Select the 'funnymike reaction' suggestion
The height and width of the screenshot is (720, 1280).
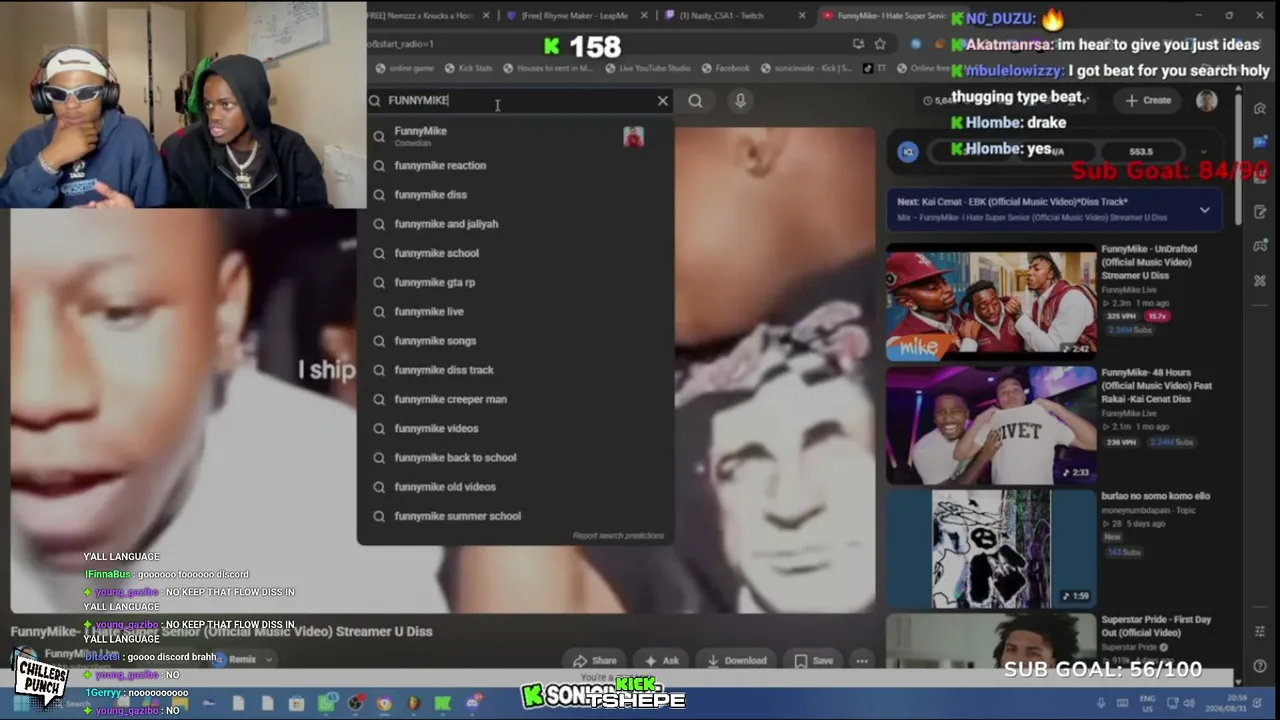click(515, 165)
